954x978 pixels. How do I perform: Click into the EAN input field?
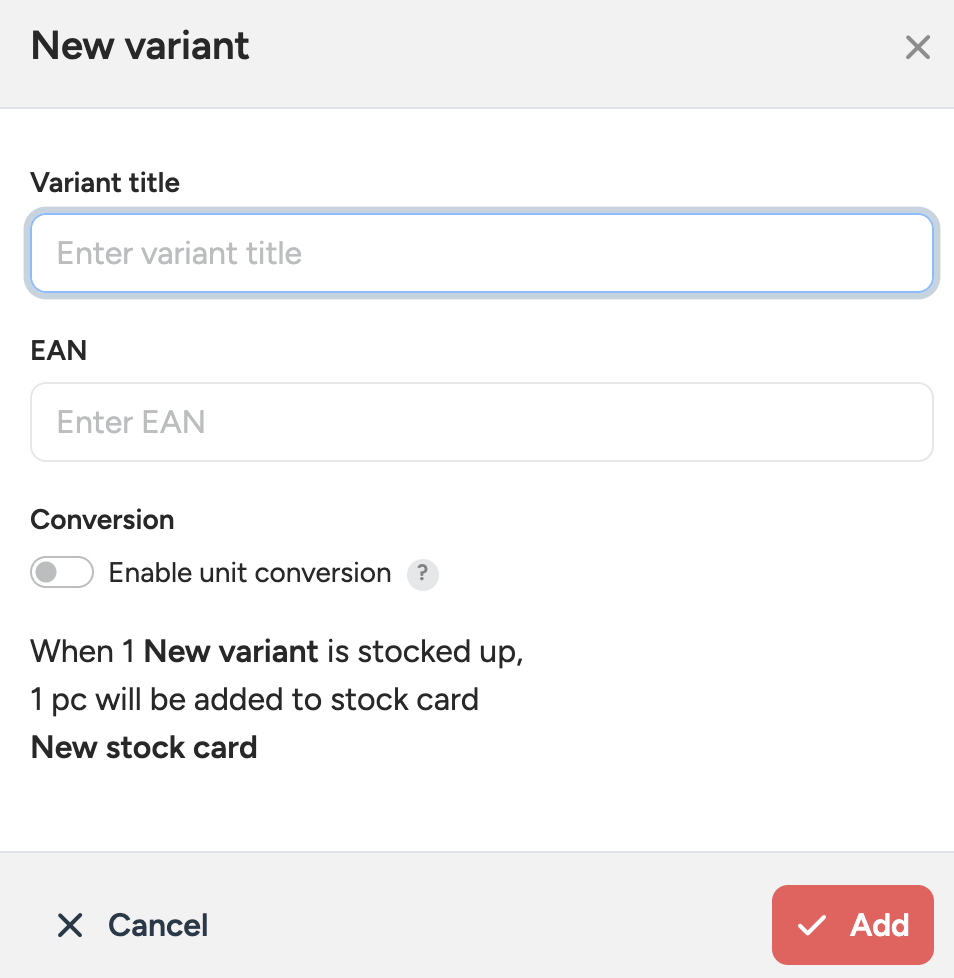(x=482, y=422)
